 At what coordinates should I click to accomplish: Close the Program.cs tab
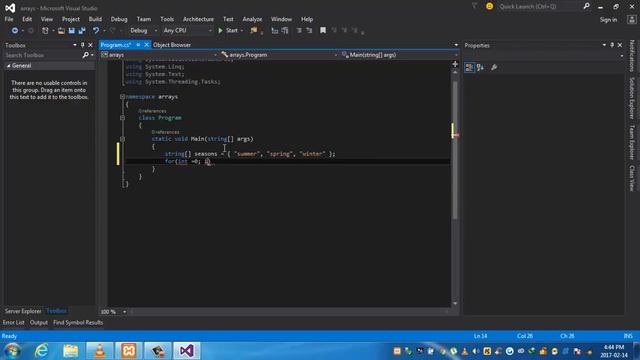147,45
